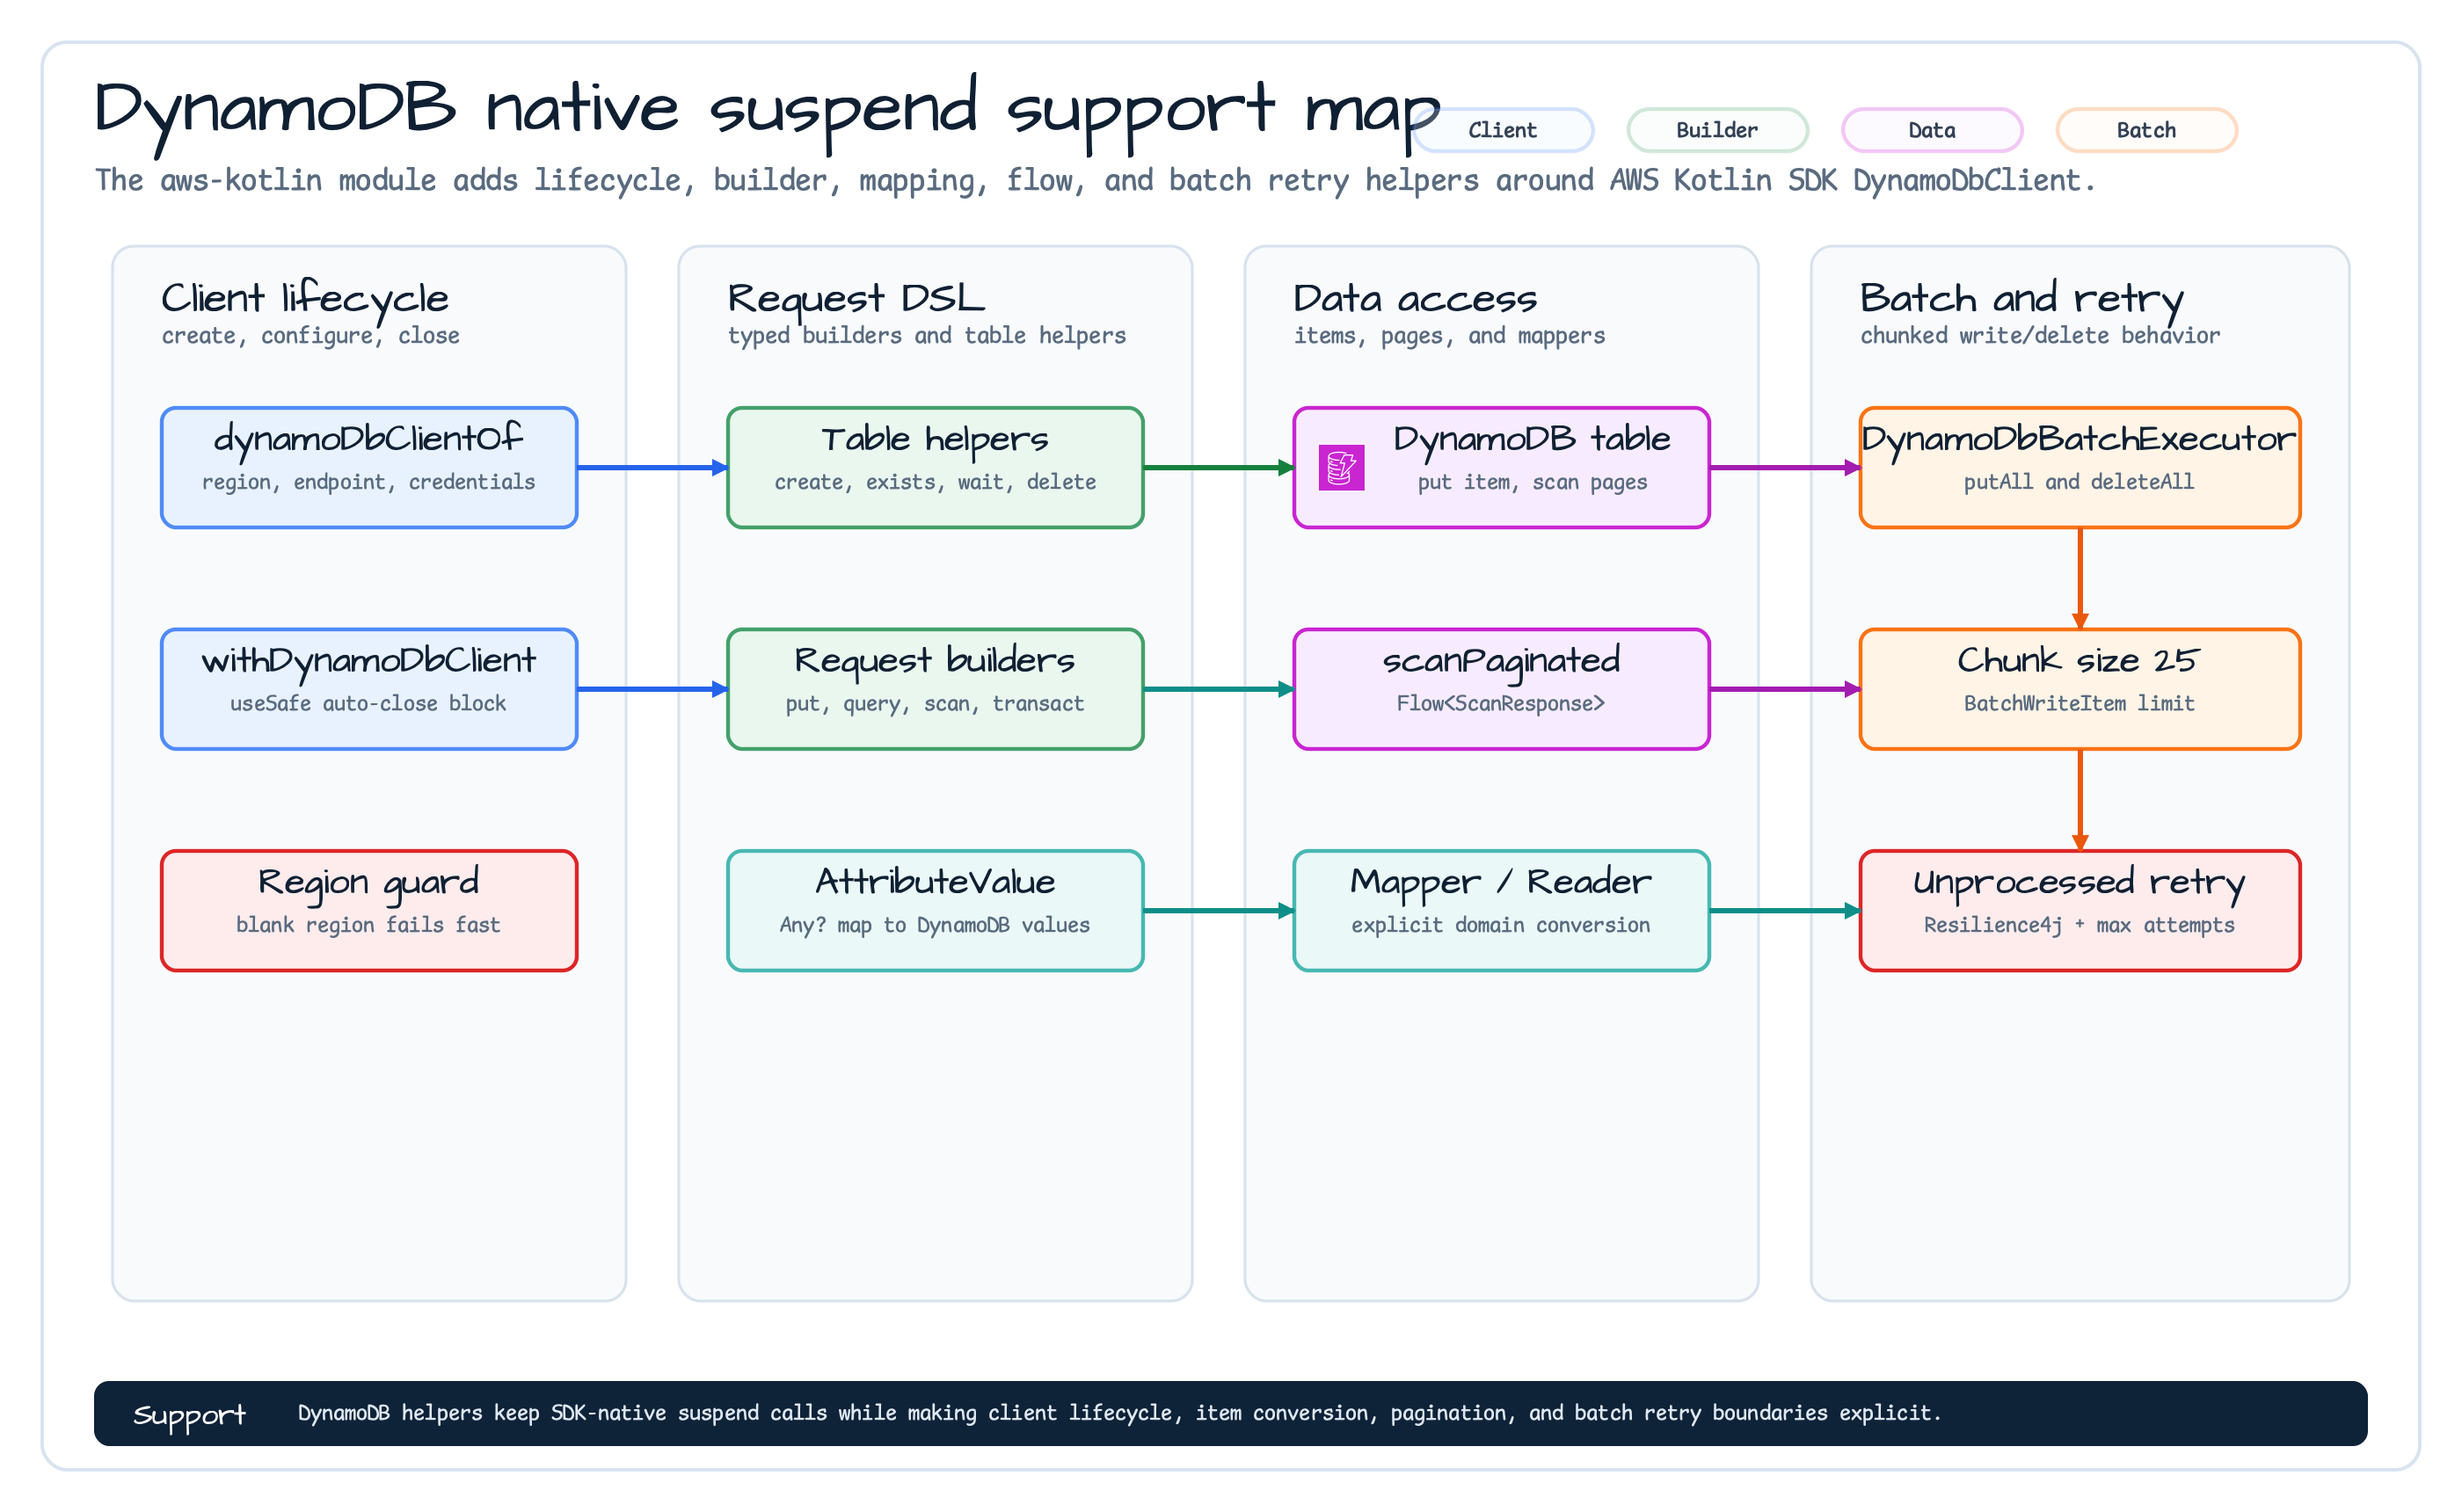
Task: Click the DynamoDbBatchExecutor node
Action: 2080,467
